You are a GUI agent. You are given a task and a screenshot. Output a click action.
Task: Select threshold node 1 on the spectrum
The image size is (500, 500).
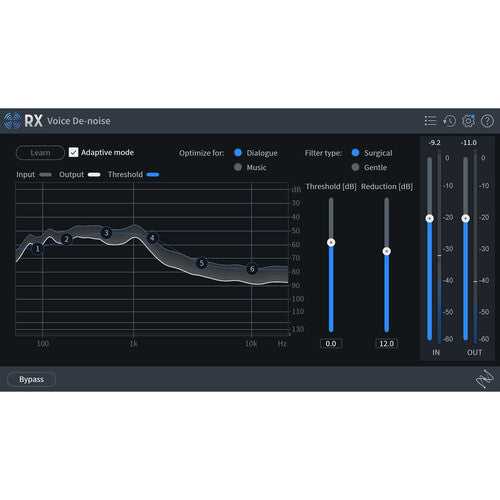click(38, 249)
